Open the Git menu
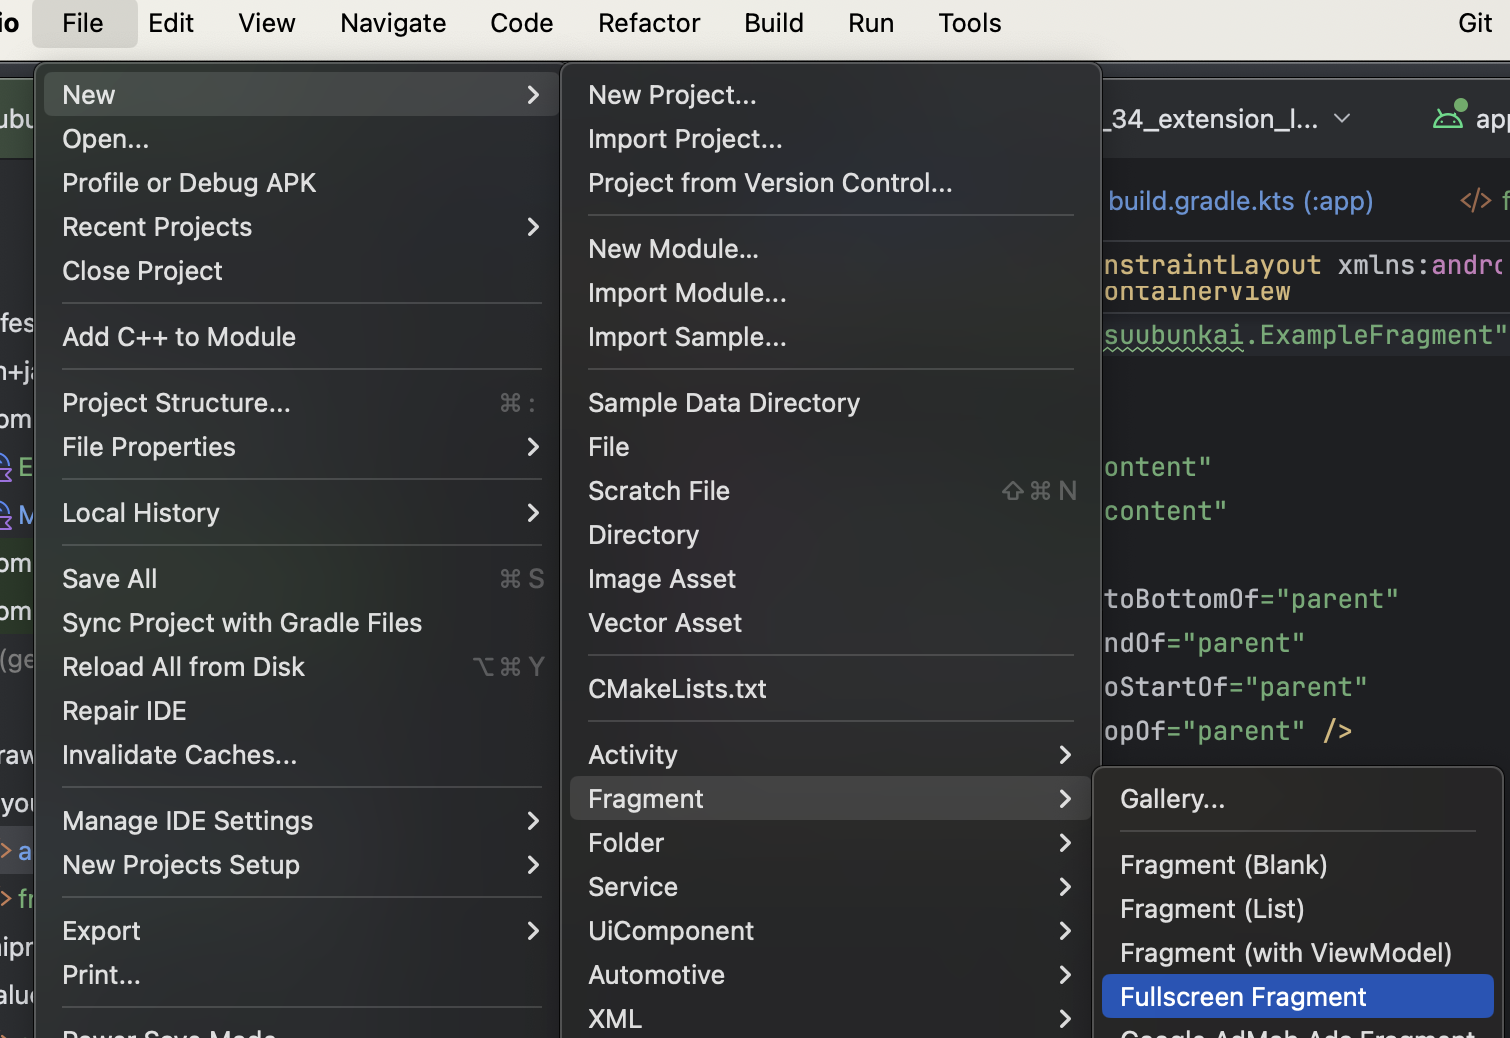 tap(1475, 23)
